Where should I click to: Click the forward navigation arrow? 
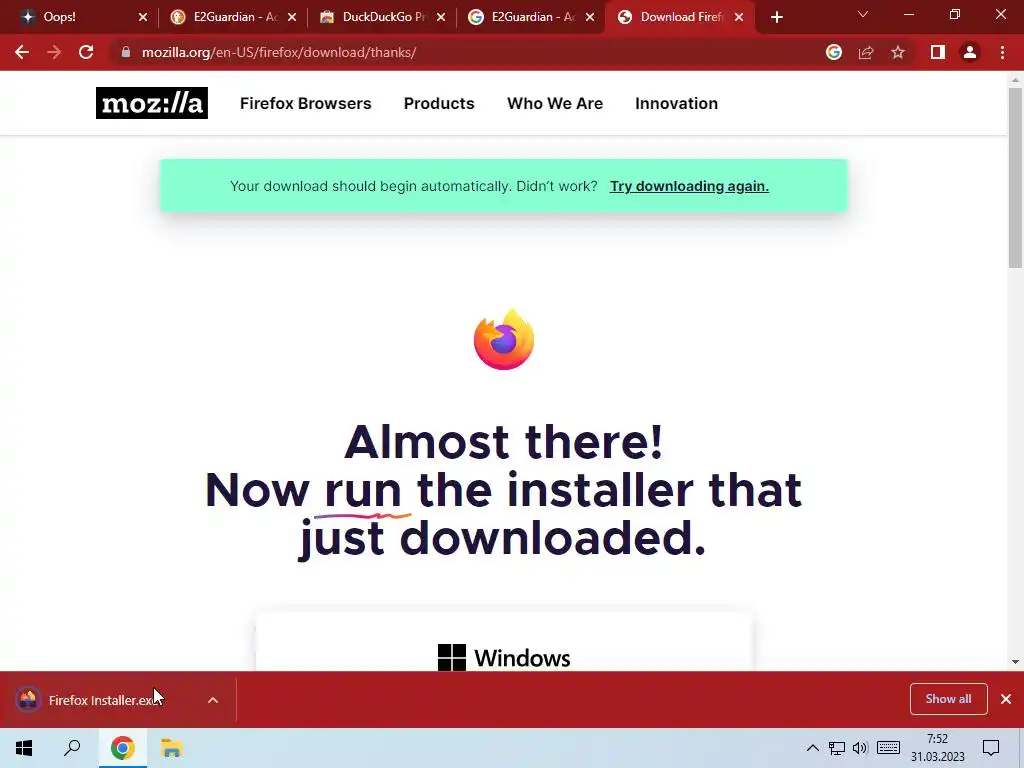[x=54, y=52]
